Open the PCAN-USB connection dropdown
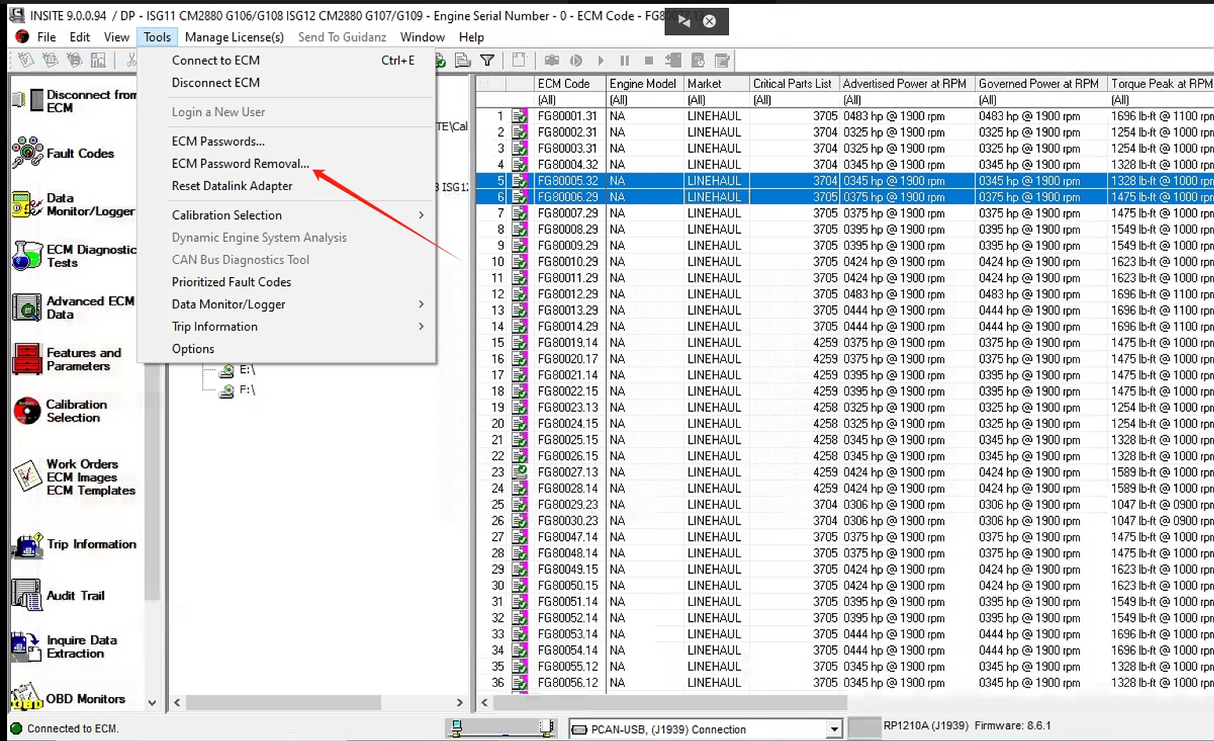 pyautogui.click(x=834, y=730)
